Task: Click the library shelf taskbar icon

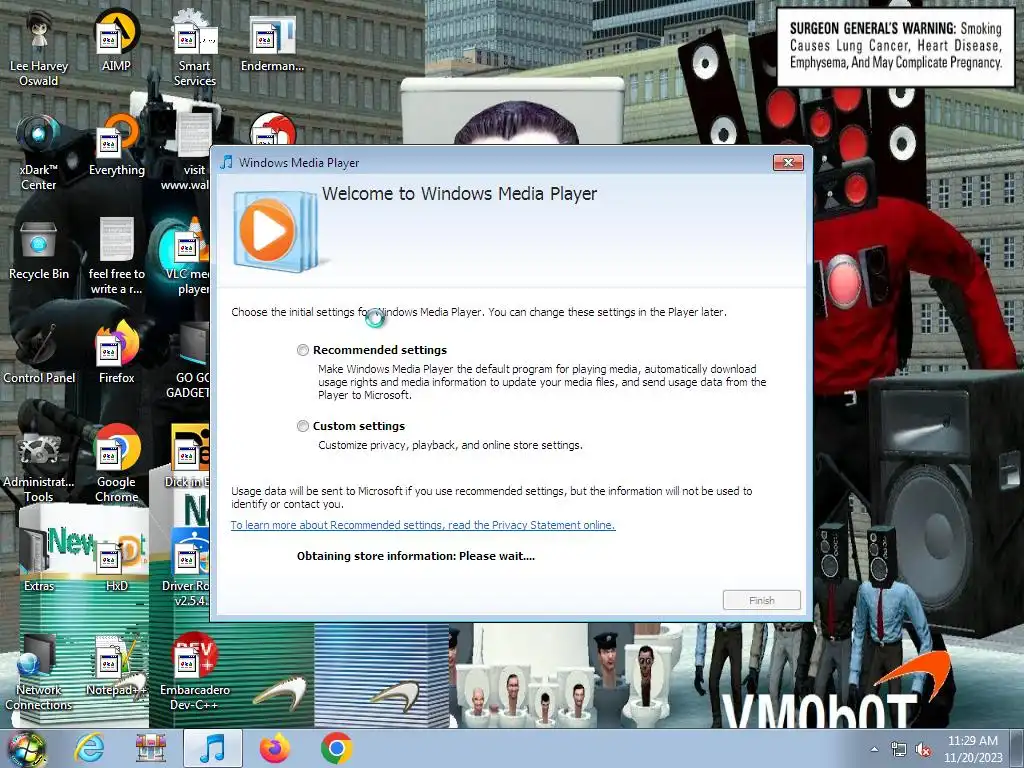Action: (150, 748)
